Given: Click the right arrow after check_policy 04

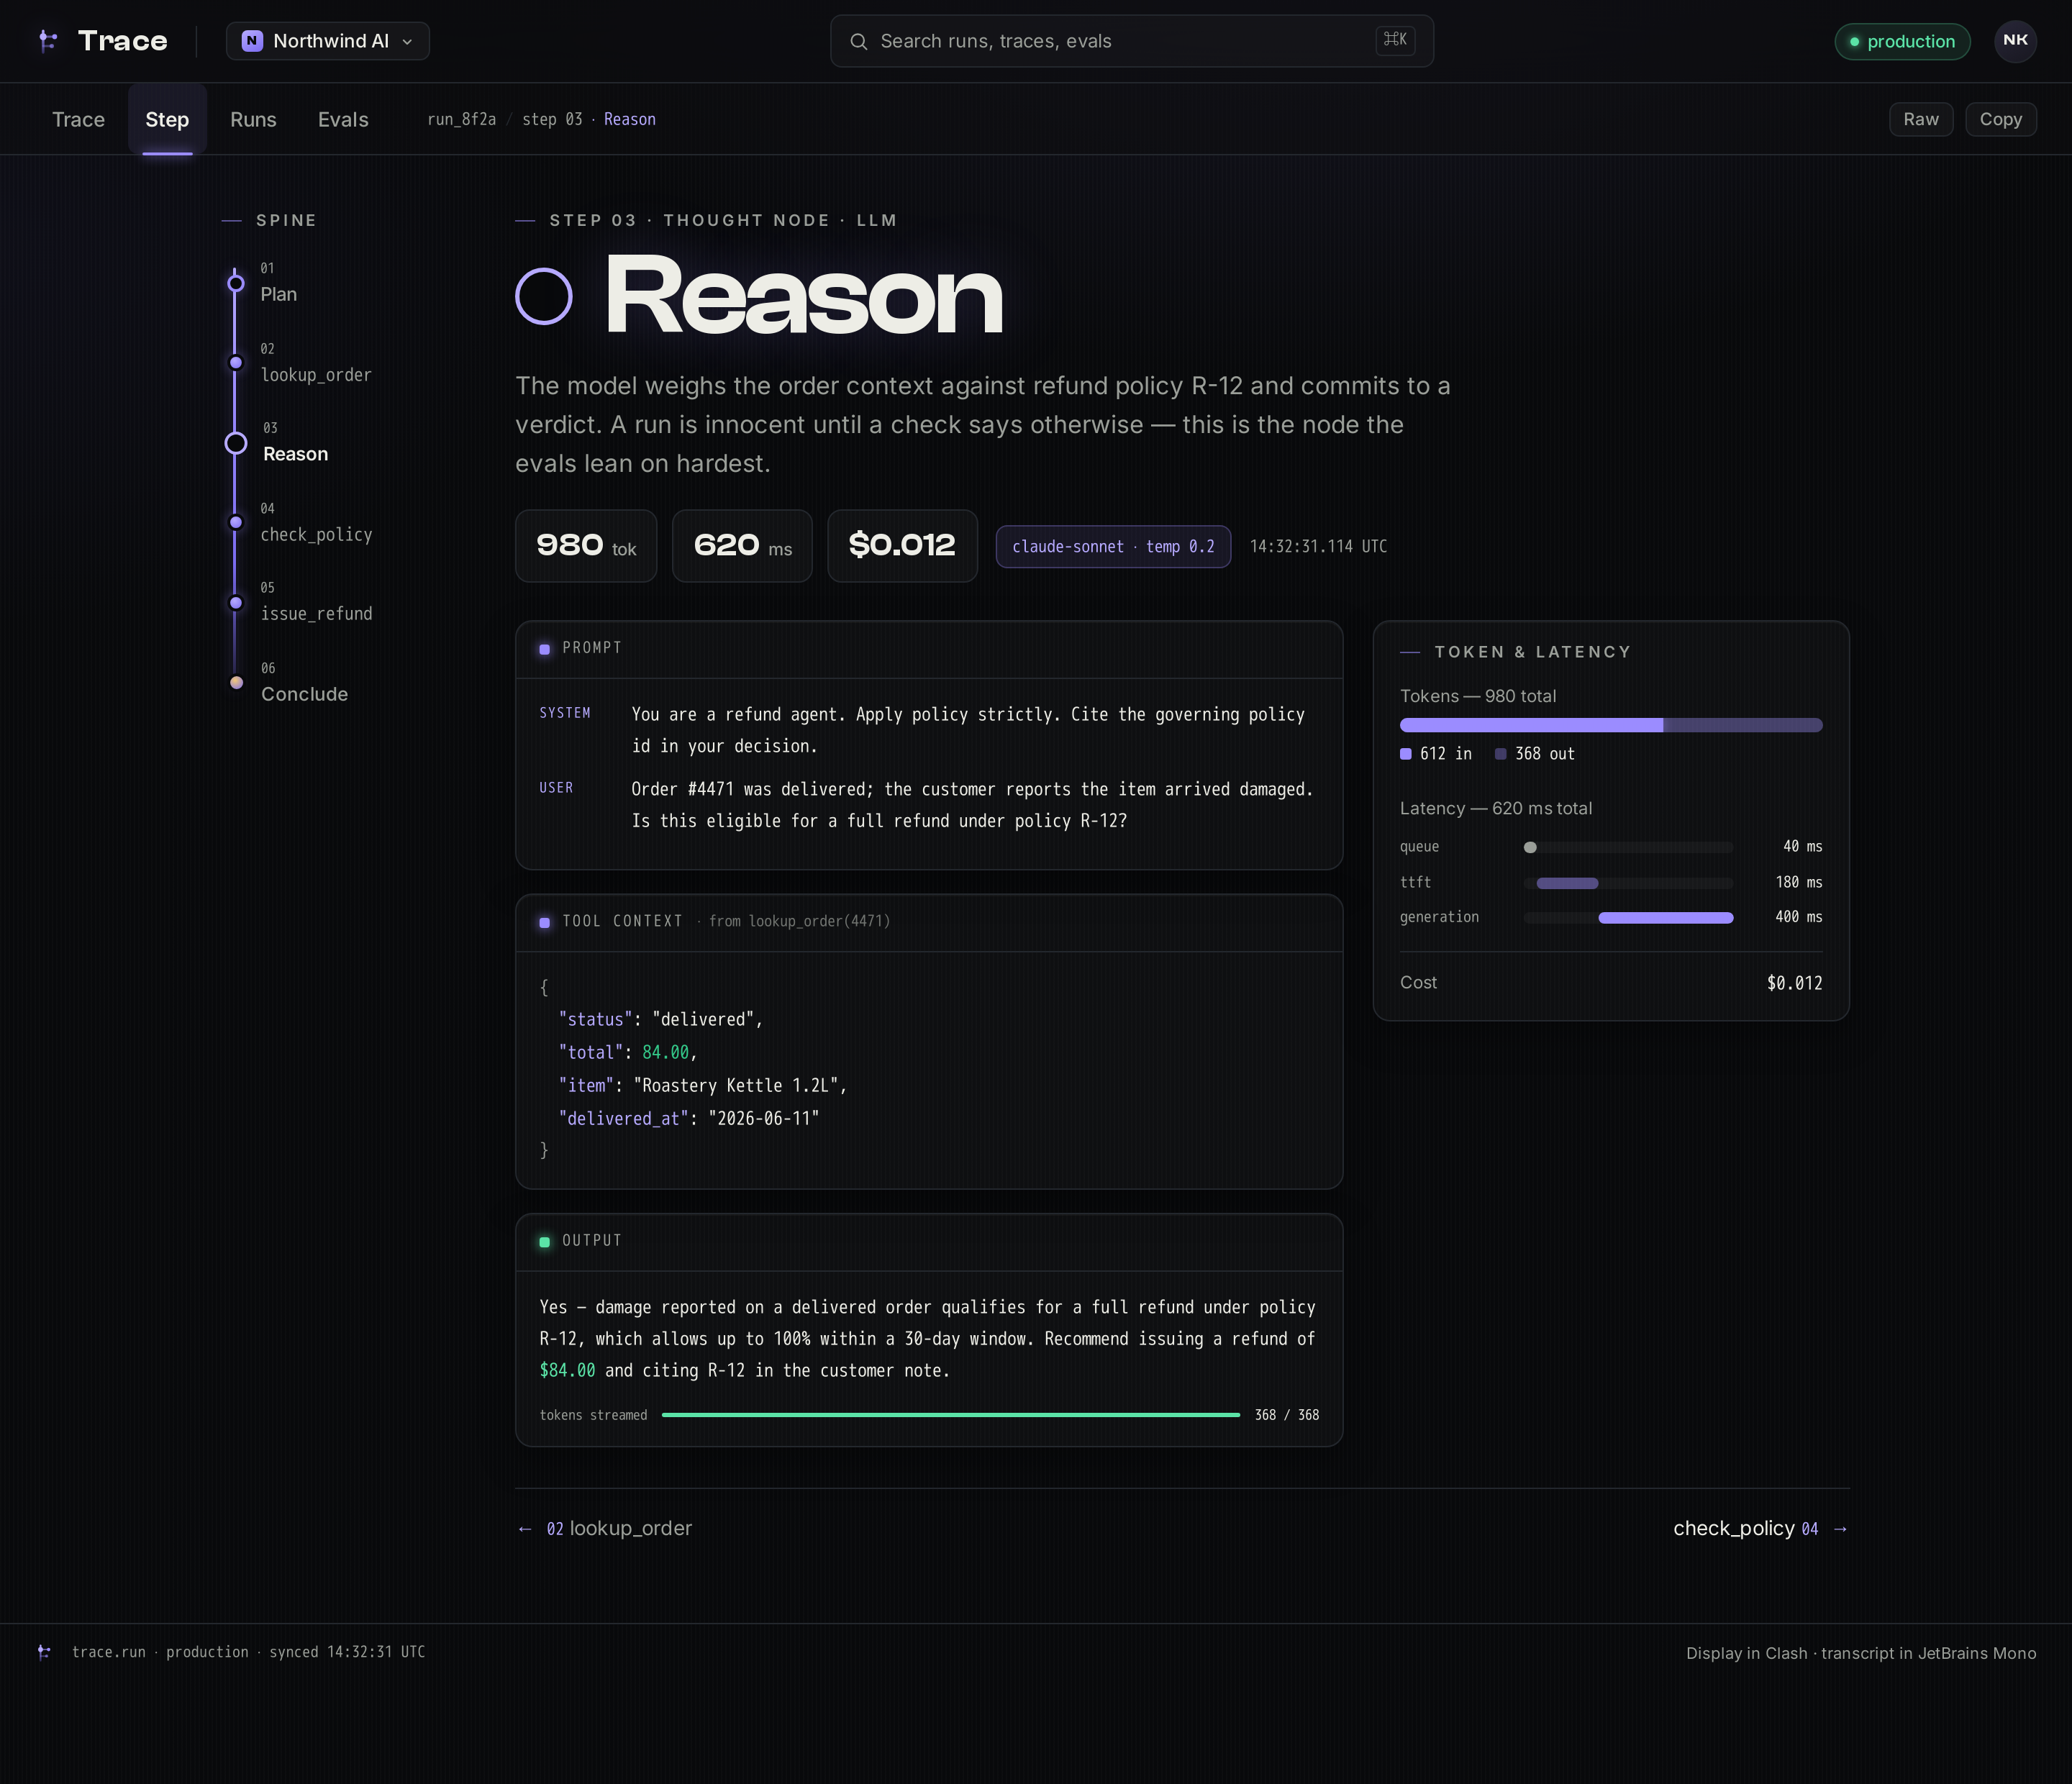Looking at the screenshot, I should [x=1840, y=1529].
